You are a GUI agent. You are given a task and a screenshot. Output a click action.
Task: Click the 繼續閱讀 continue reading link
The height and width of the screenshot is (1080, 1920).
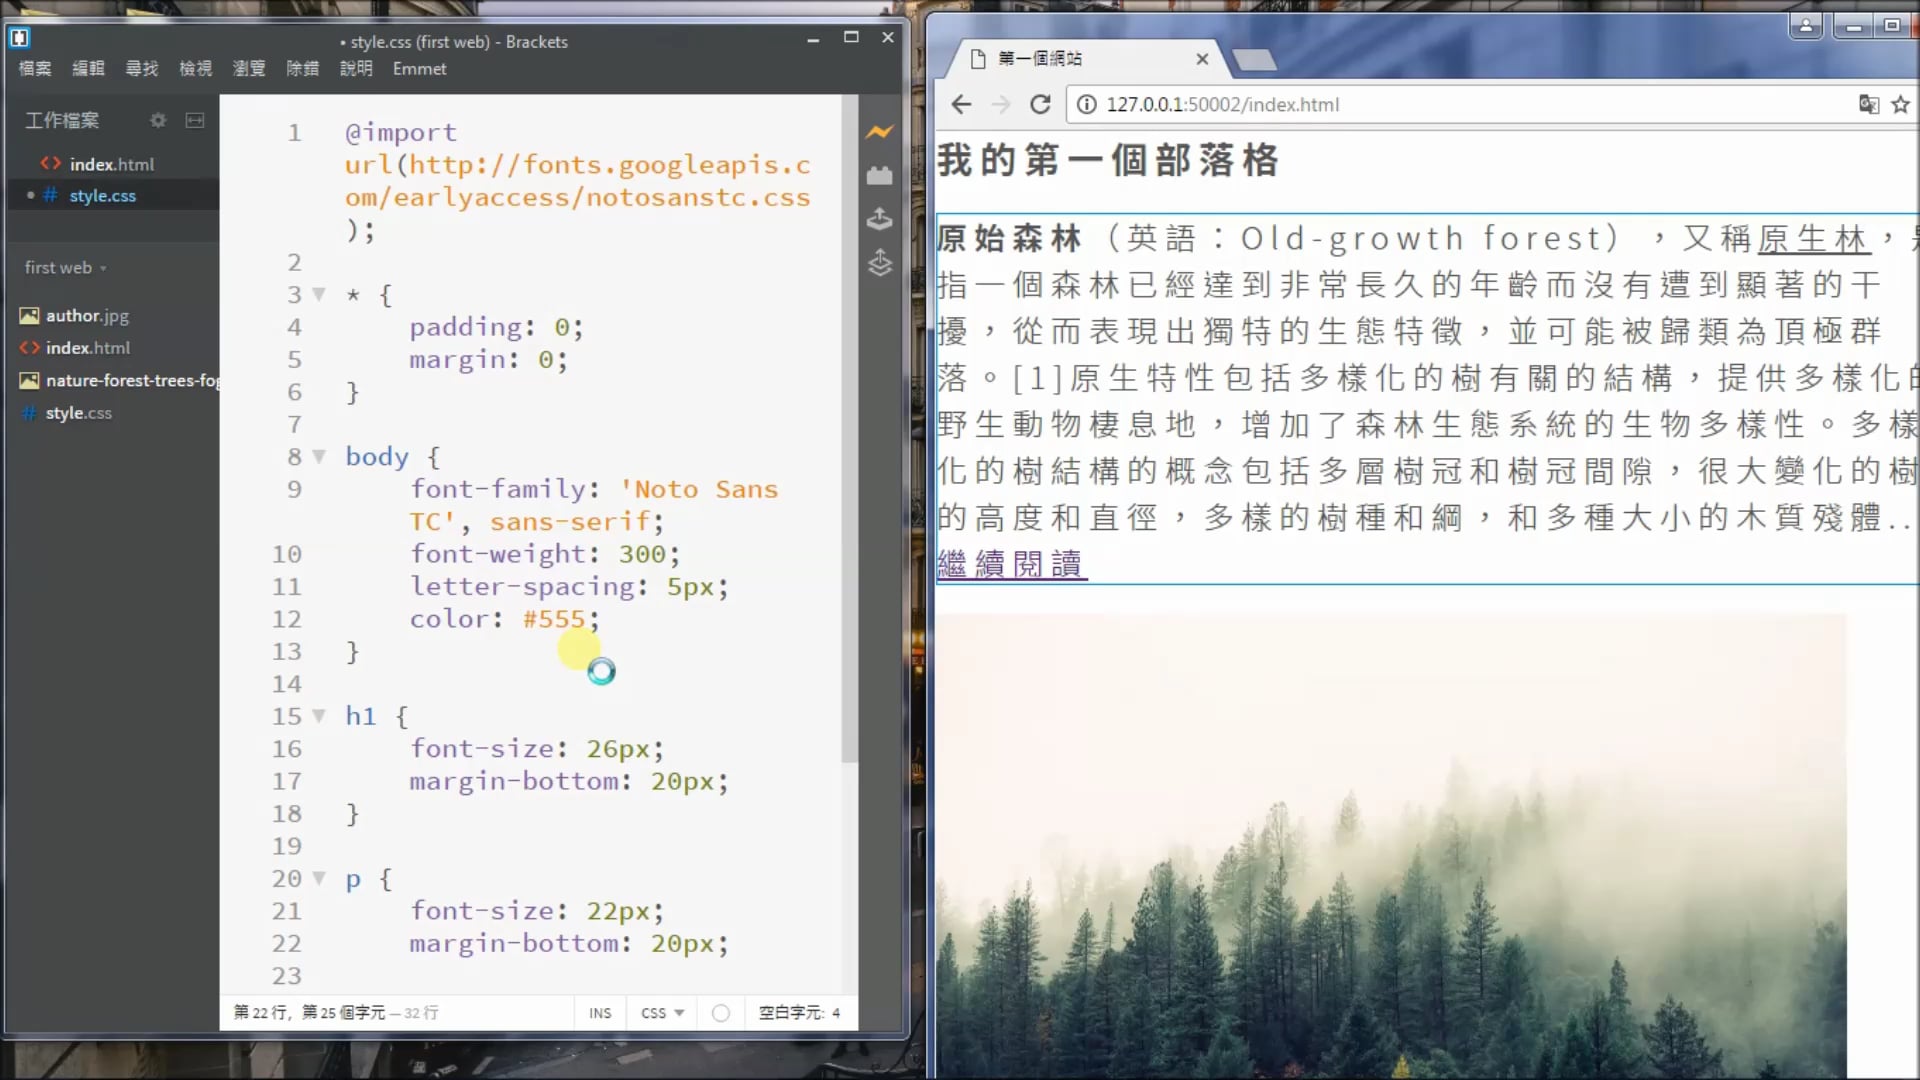[1011, 564]
